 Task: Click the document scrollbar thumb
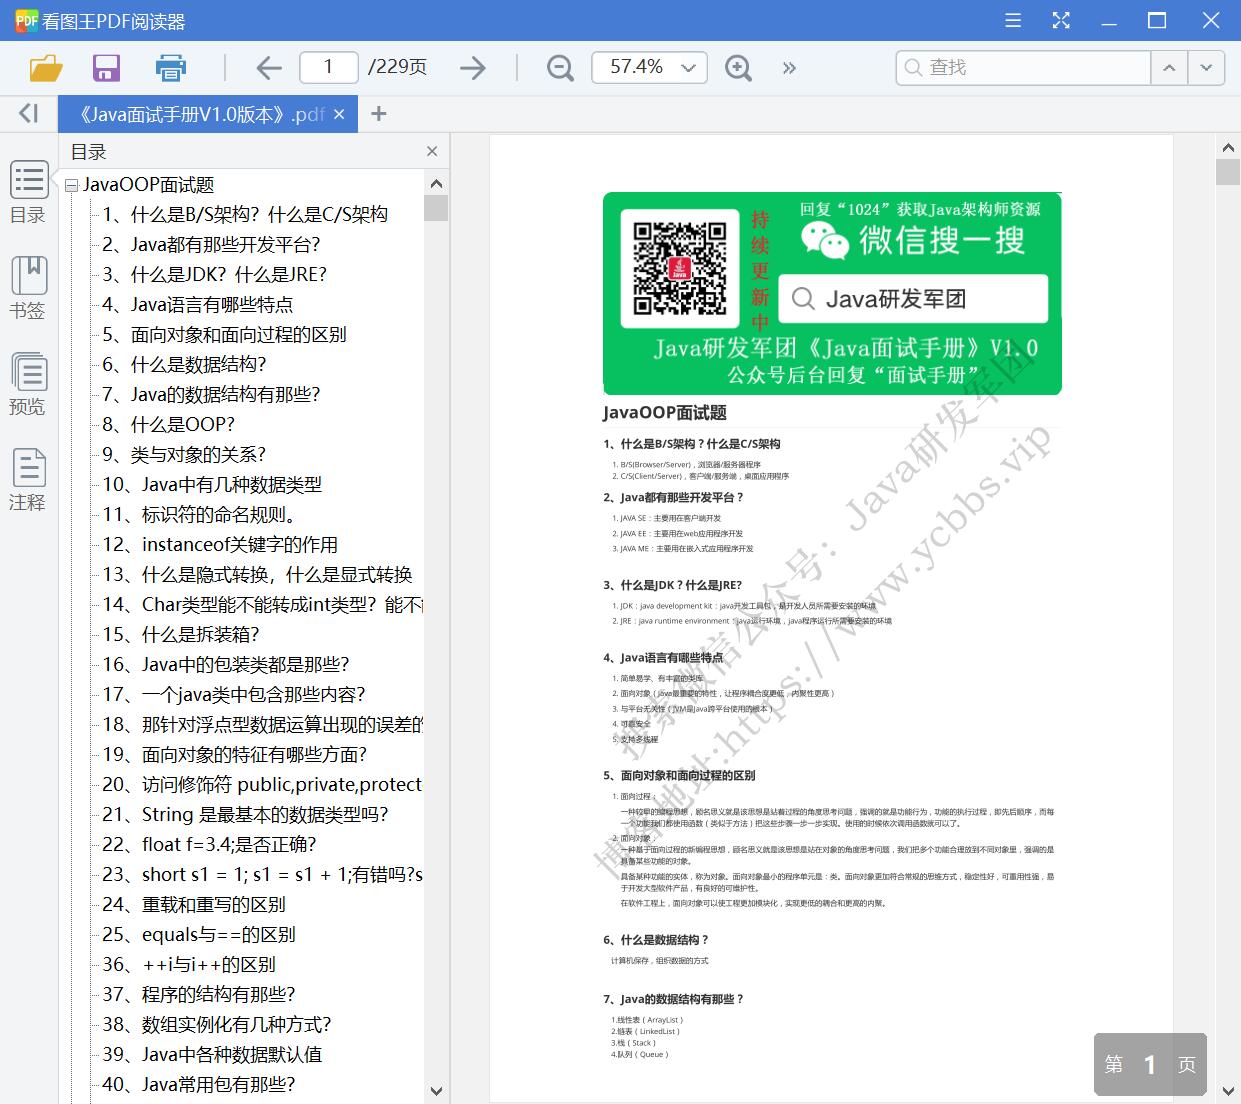click(x=1228, y=170)
